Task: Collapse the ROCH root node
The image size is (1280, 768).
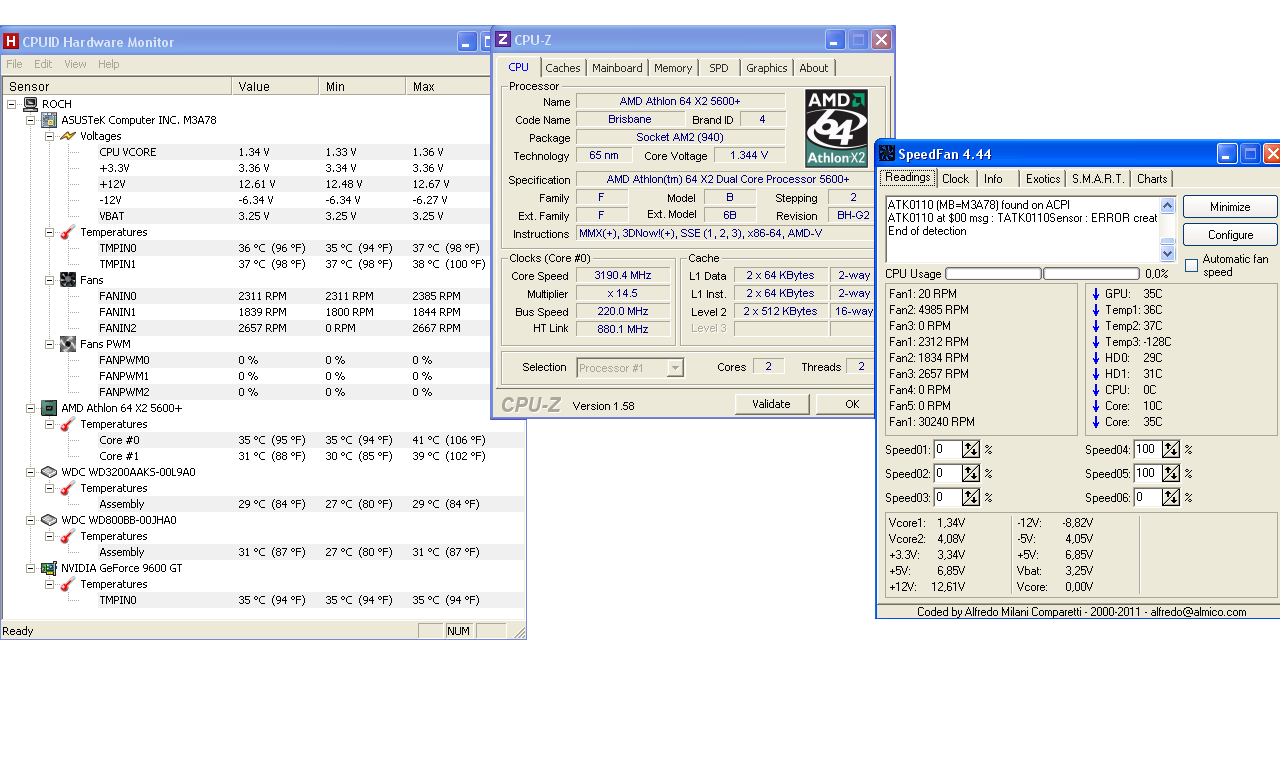Action: pos(12,104)
